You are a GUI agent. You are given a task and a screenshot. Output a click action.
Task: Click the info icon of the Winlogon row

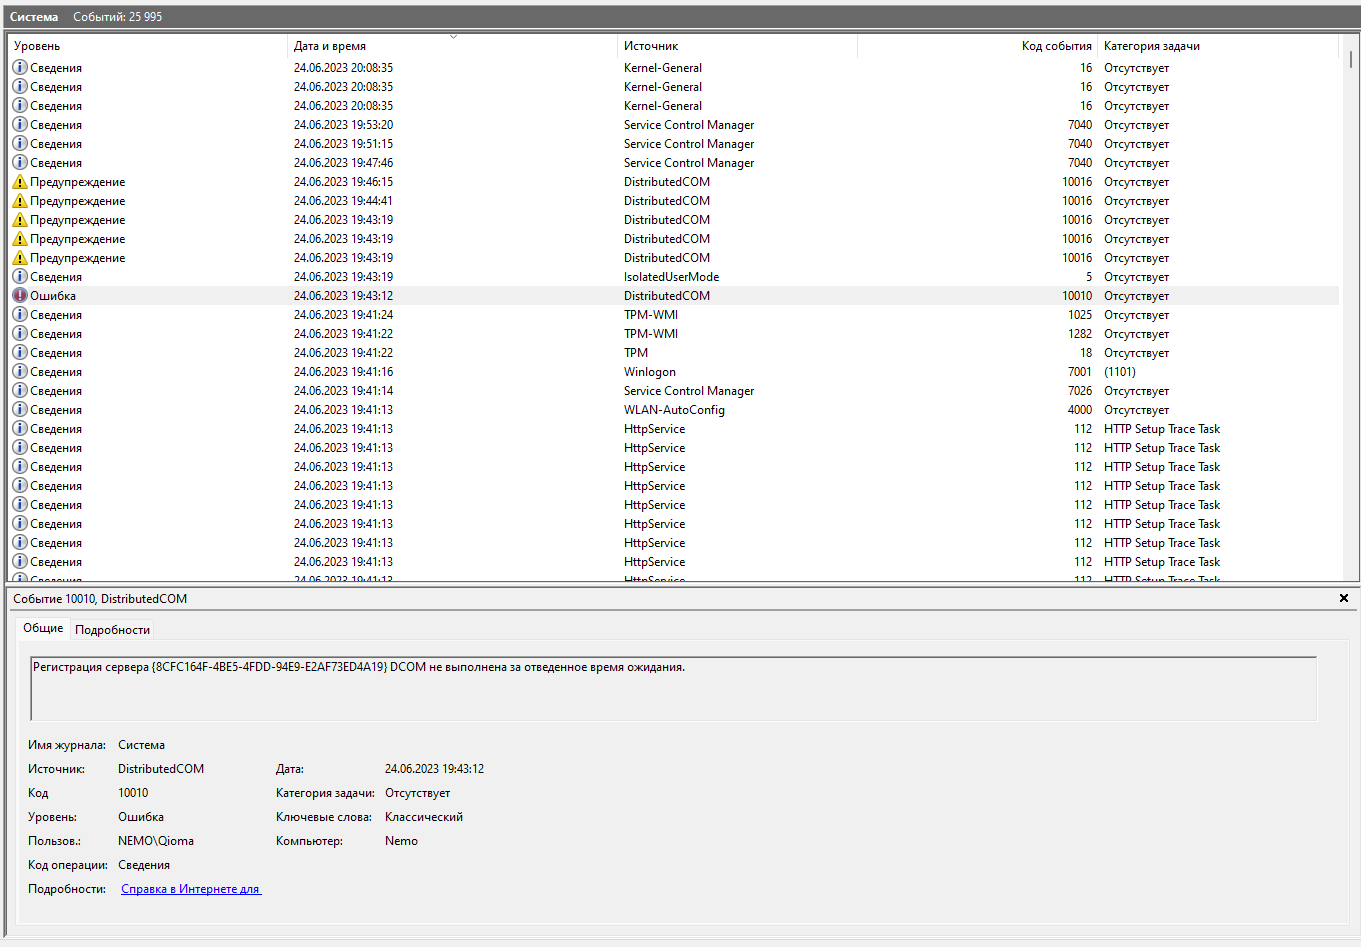point(20,372)
